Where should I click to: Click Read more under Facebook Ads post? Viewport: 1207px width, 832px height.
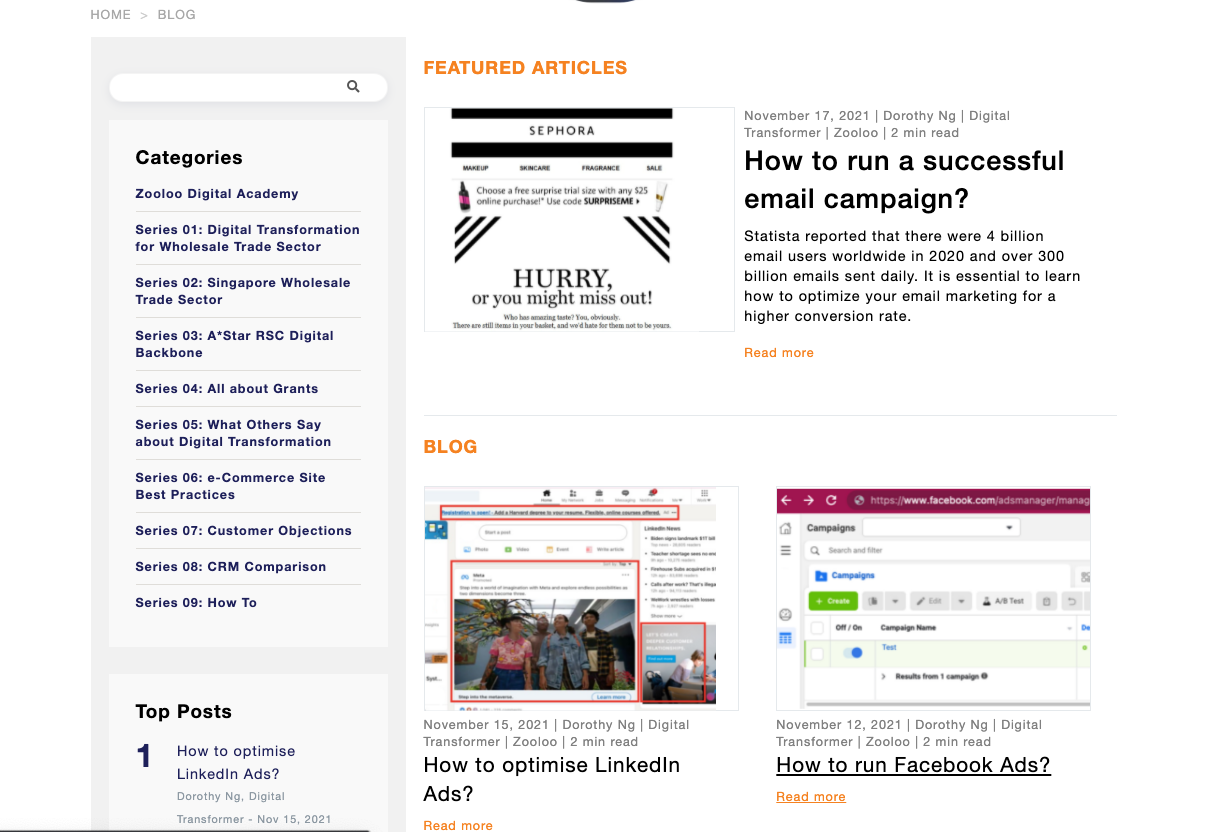pos(811,797)
